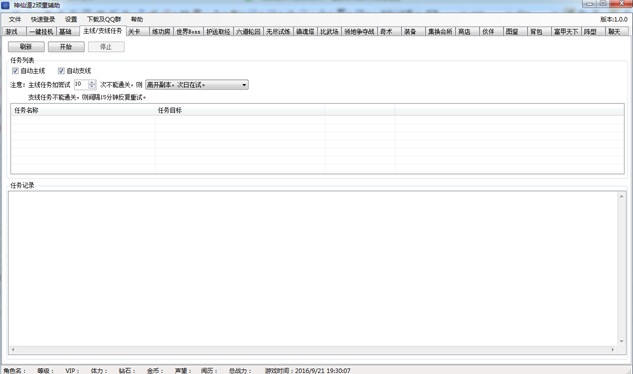Click the VIP status bar label
This screenshot has height=374, width=633.
coord(72,371)
